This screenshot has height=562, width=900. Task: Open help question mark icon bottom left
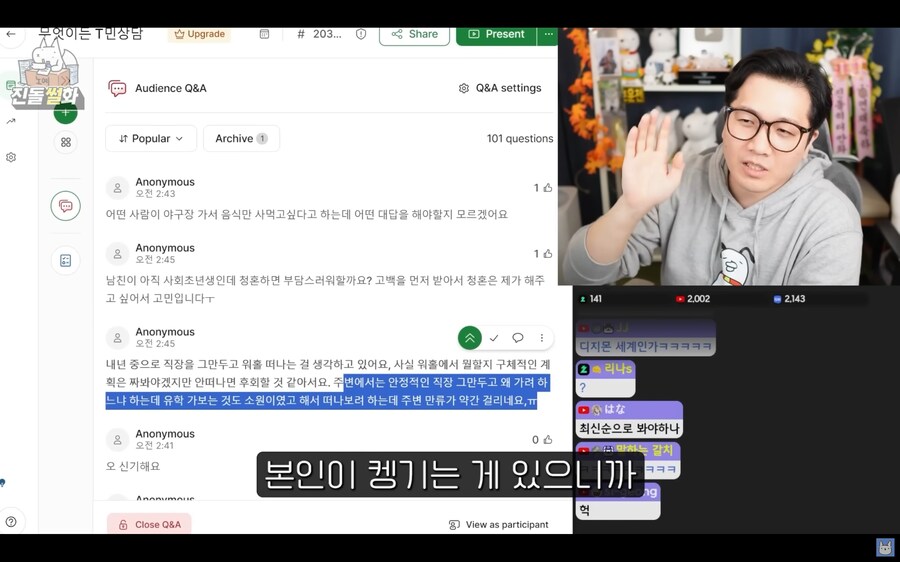(x=11, y=522)
